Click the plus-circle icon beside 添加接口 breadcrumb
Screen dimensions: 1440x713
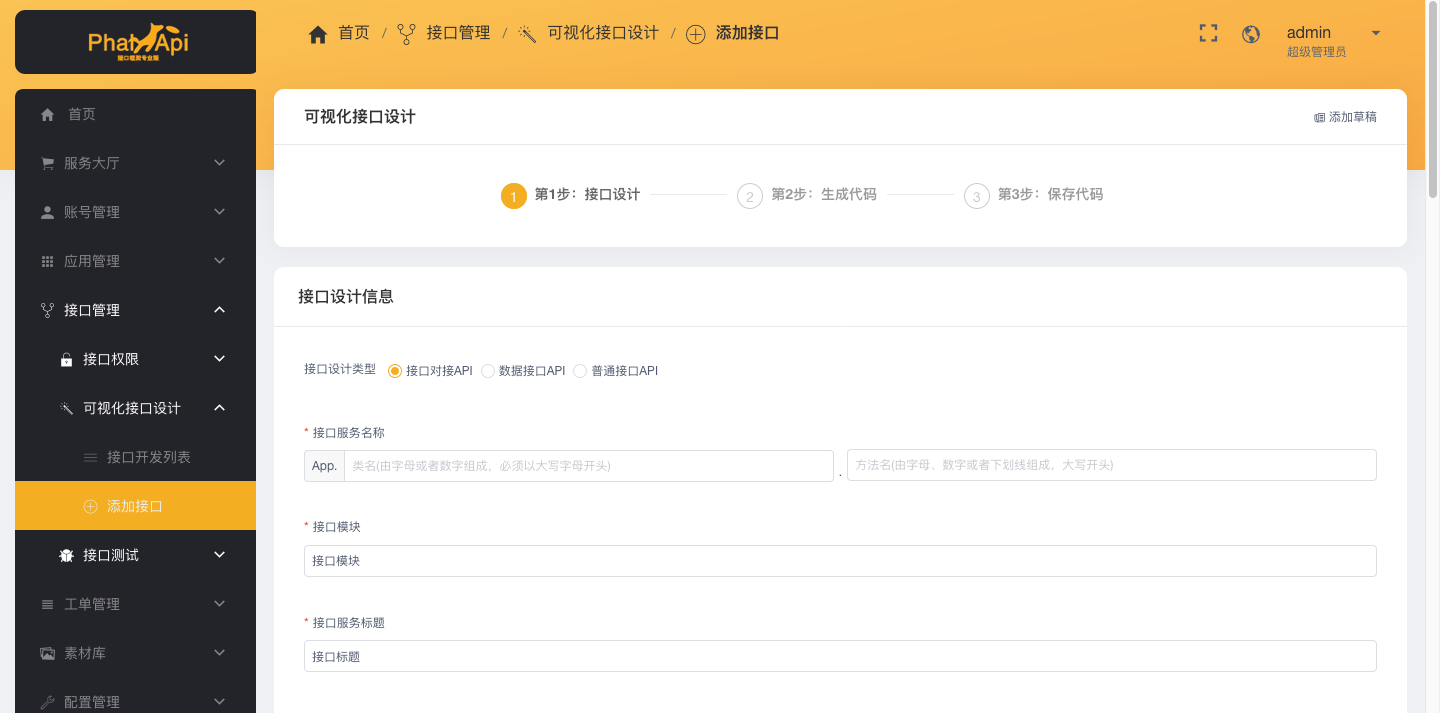coord(696,34)
